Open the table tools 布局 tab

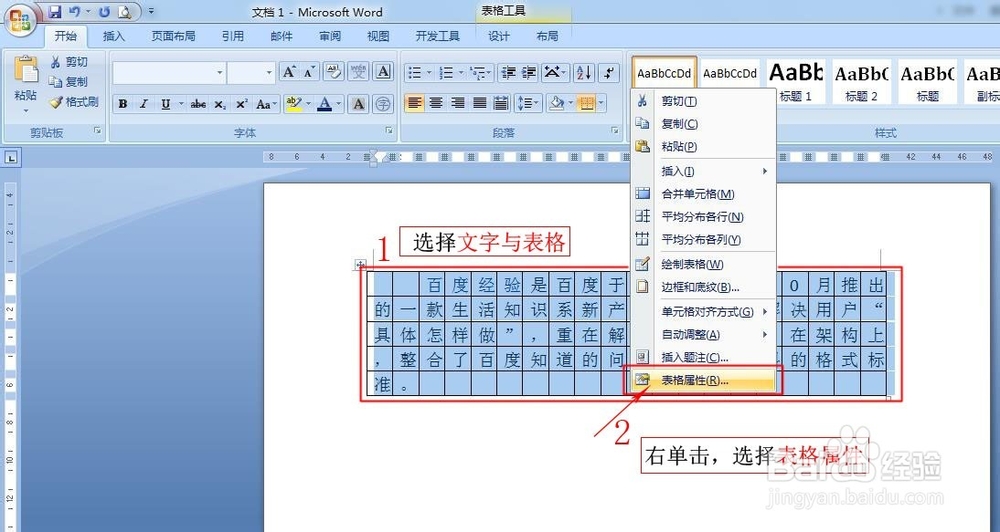(547, 36)
